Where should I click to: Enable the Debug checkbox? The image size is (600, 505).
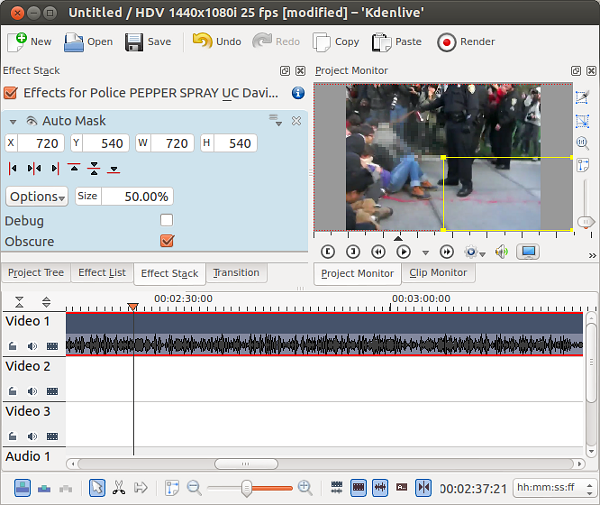pos(167,220)
